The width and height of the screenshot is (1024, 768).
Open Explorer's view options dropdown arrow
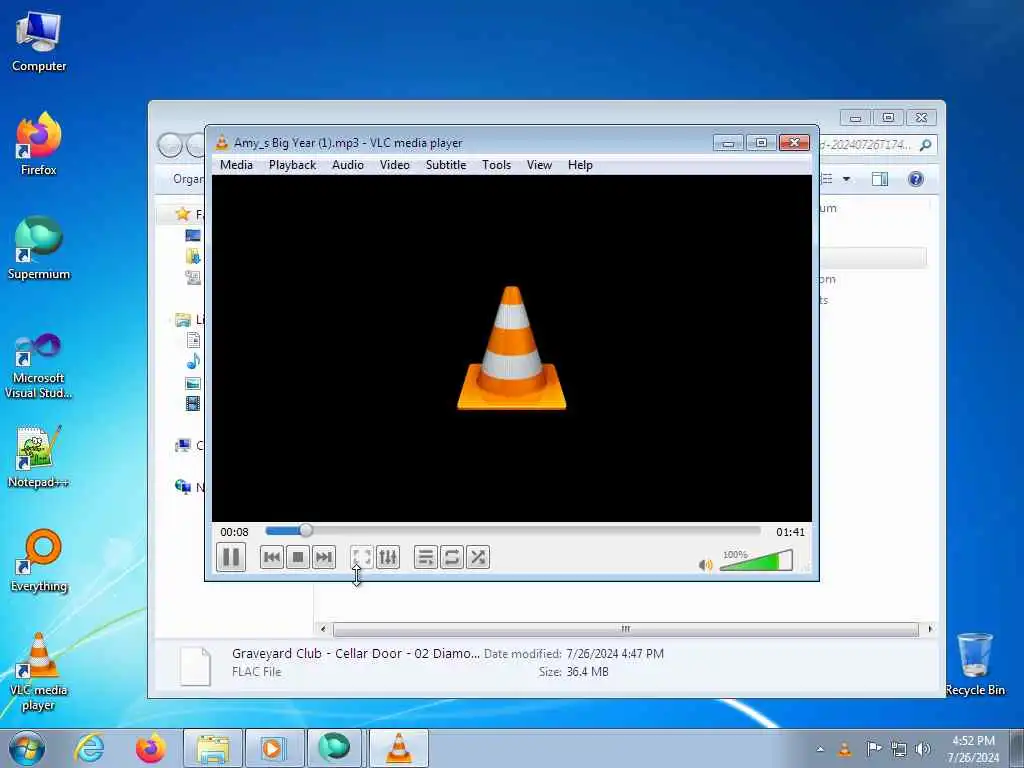point(846,179)
